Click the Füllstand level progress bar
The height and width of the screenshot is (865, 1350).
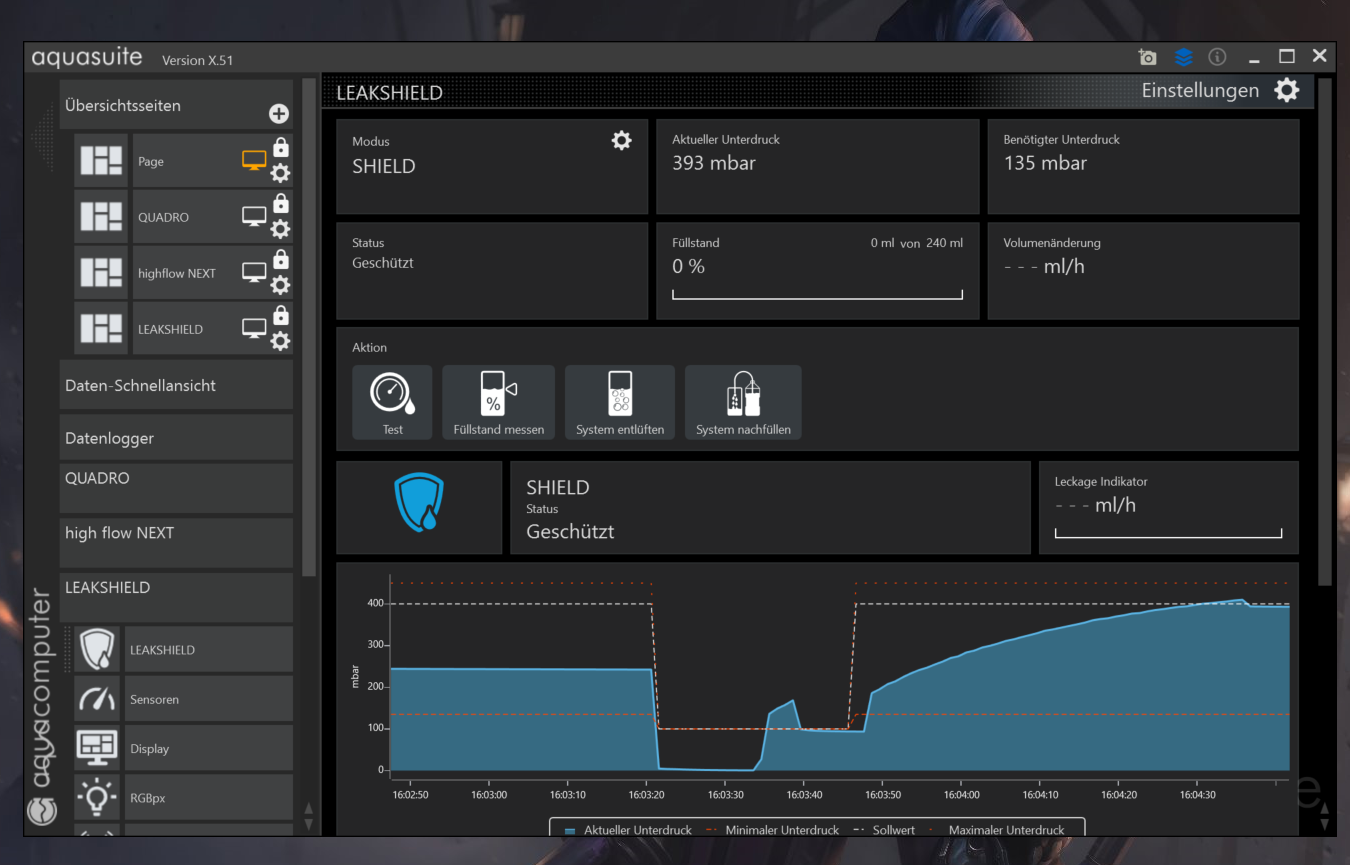pyautogui.click(x=817, y=294)
